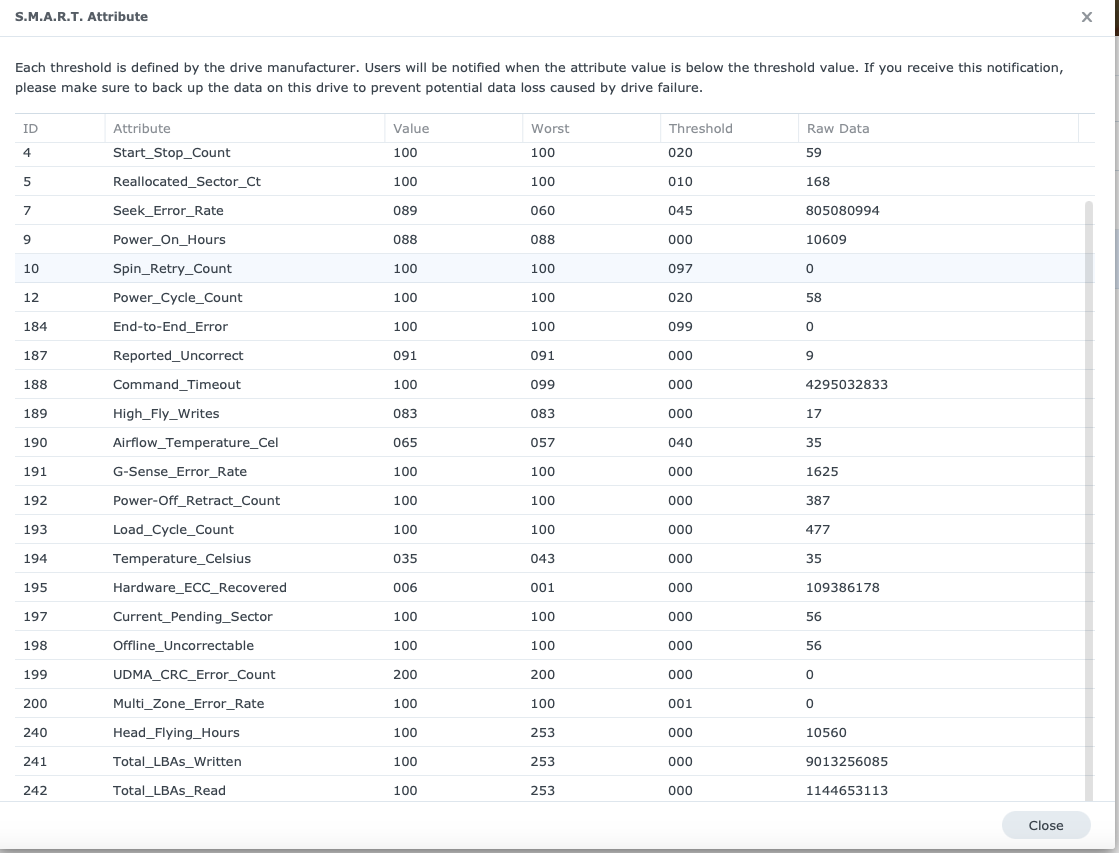Click worst value 043 in Temperature_Celsius row

click(542, 558)
